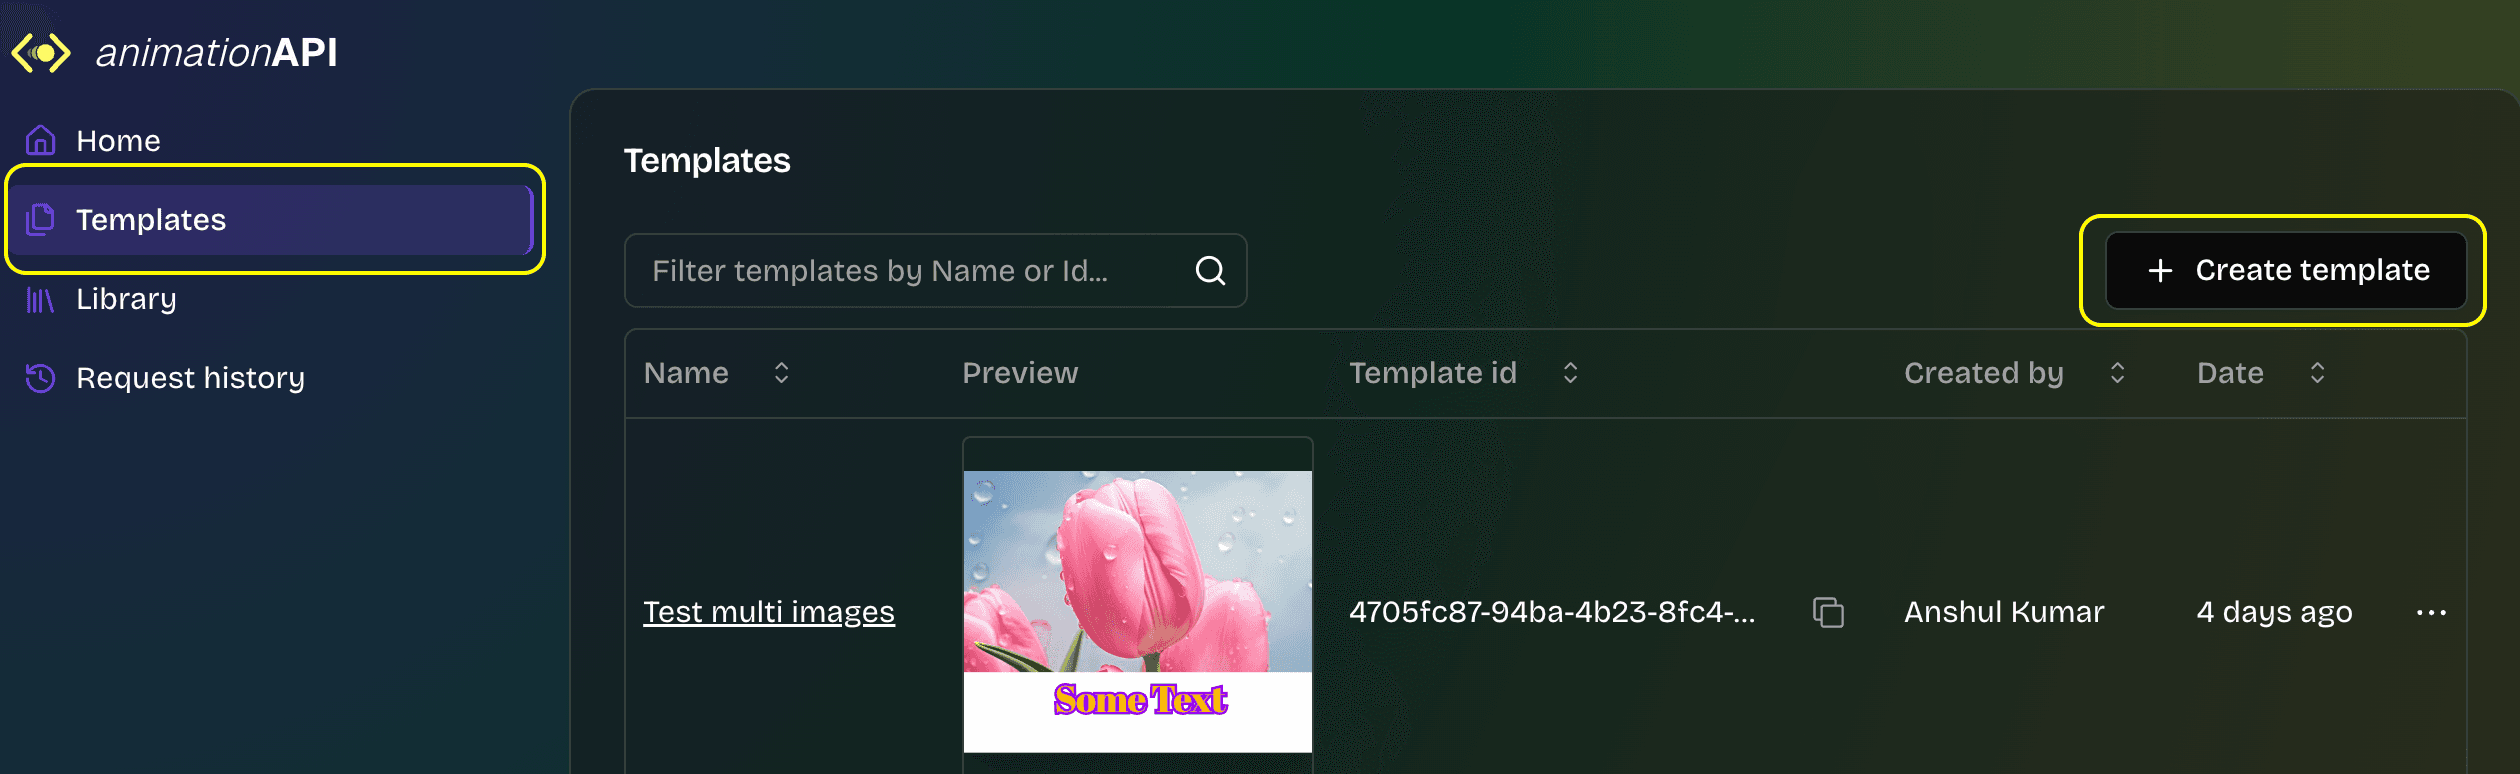This screenshot has width=2520, height=774.
Task: Click the search magnifier icon
Action: click(1210, 271)
